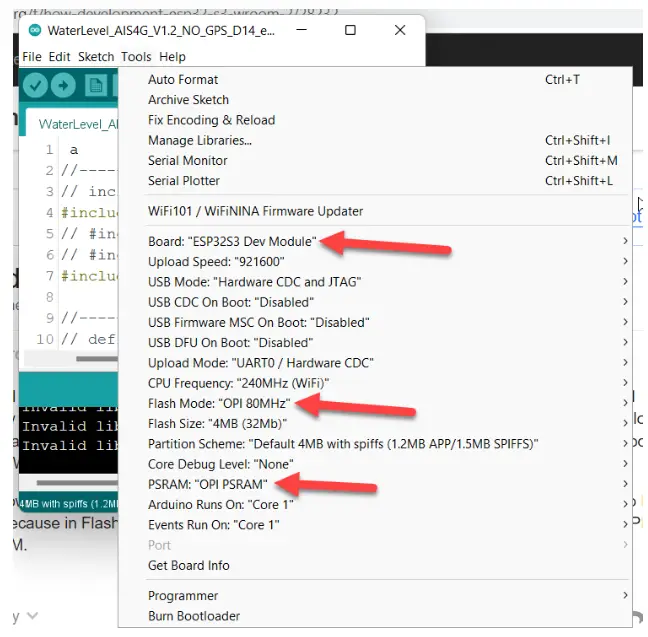Open the File menu
This screenshot has width=648, height=637.
tap(32, 57)
